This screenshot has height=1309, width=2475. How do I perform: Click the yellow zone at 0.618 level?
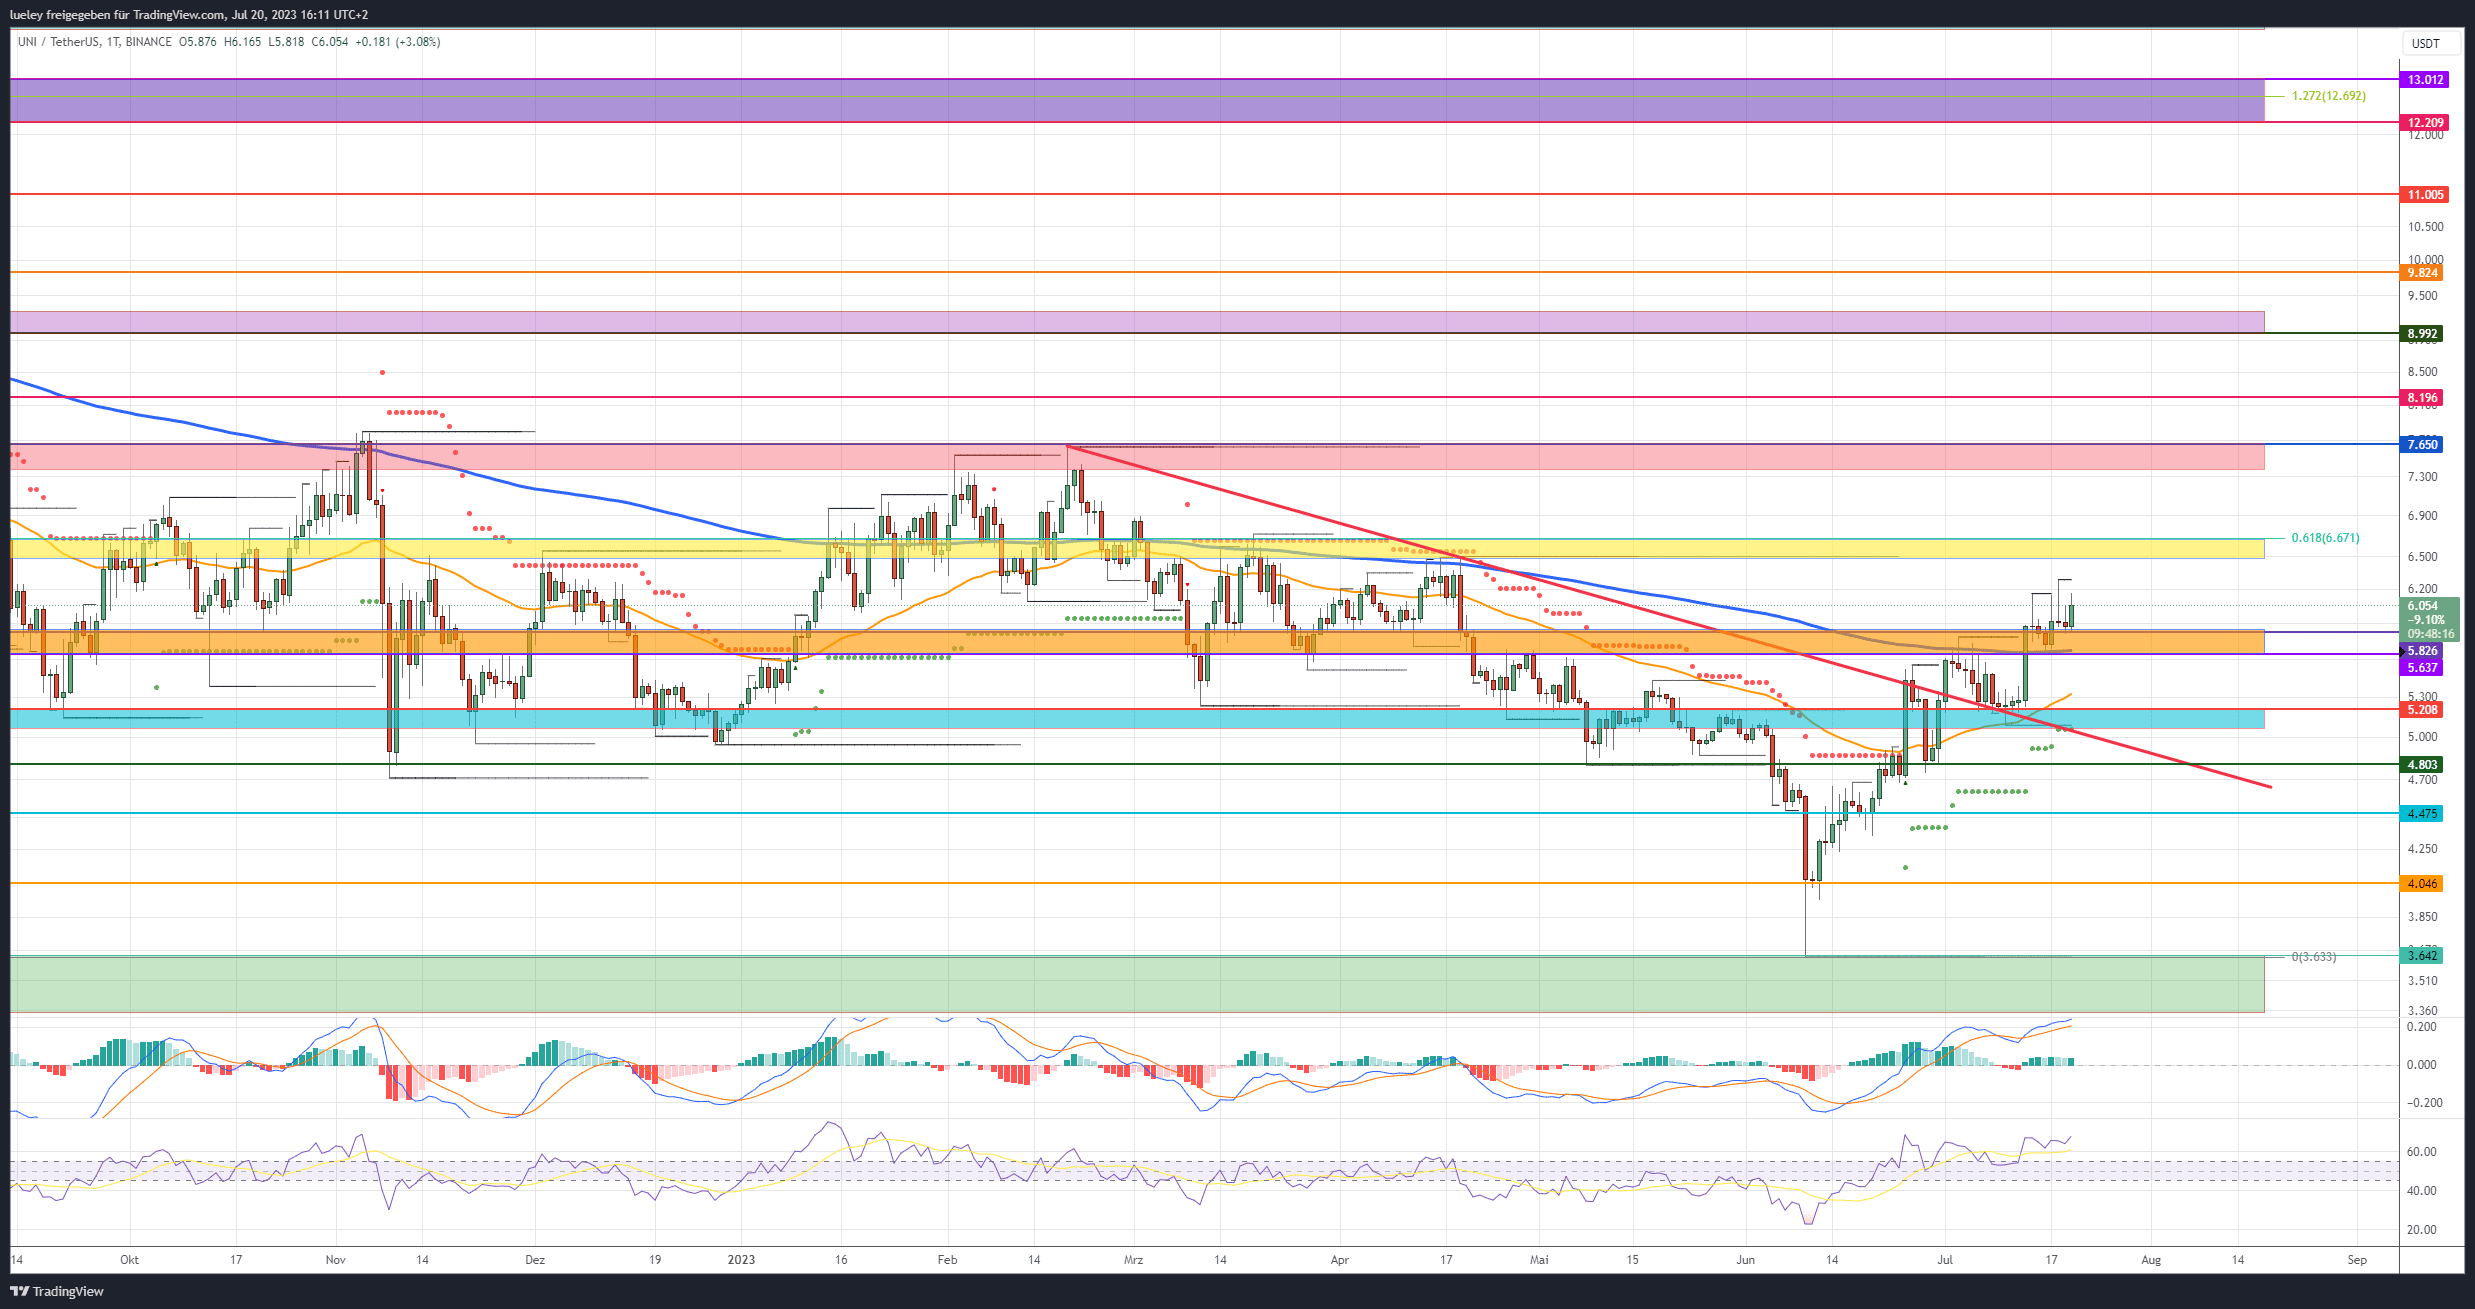[1137, 548]
